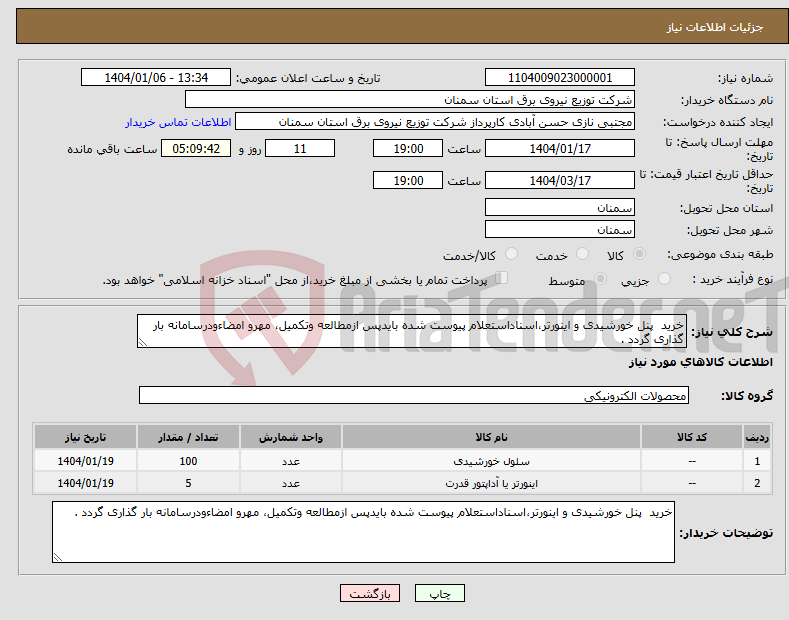Click the resize grip of توضیحات خریدار box
The height and width of the screenshot is (620, 789).
58,557
